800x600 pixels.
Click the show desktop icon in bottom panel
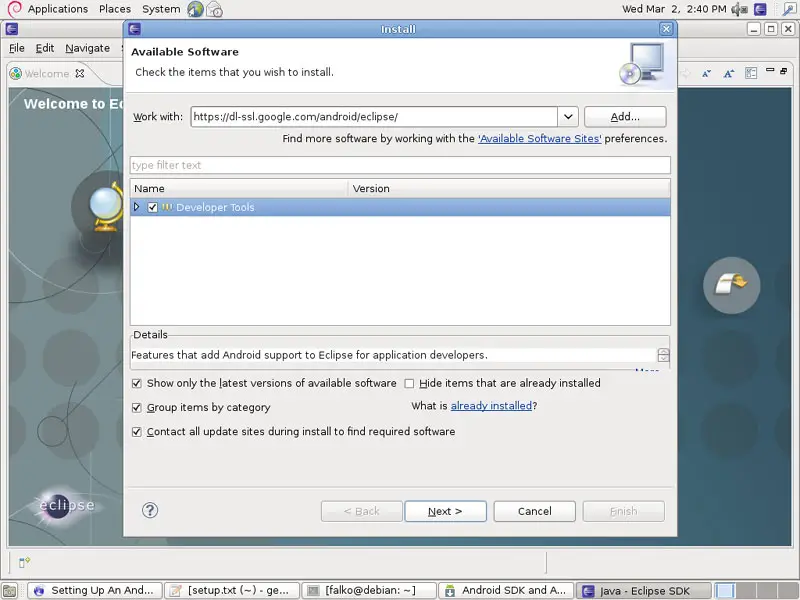[10, 590]
